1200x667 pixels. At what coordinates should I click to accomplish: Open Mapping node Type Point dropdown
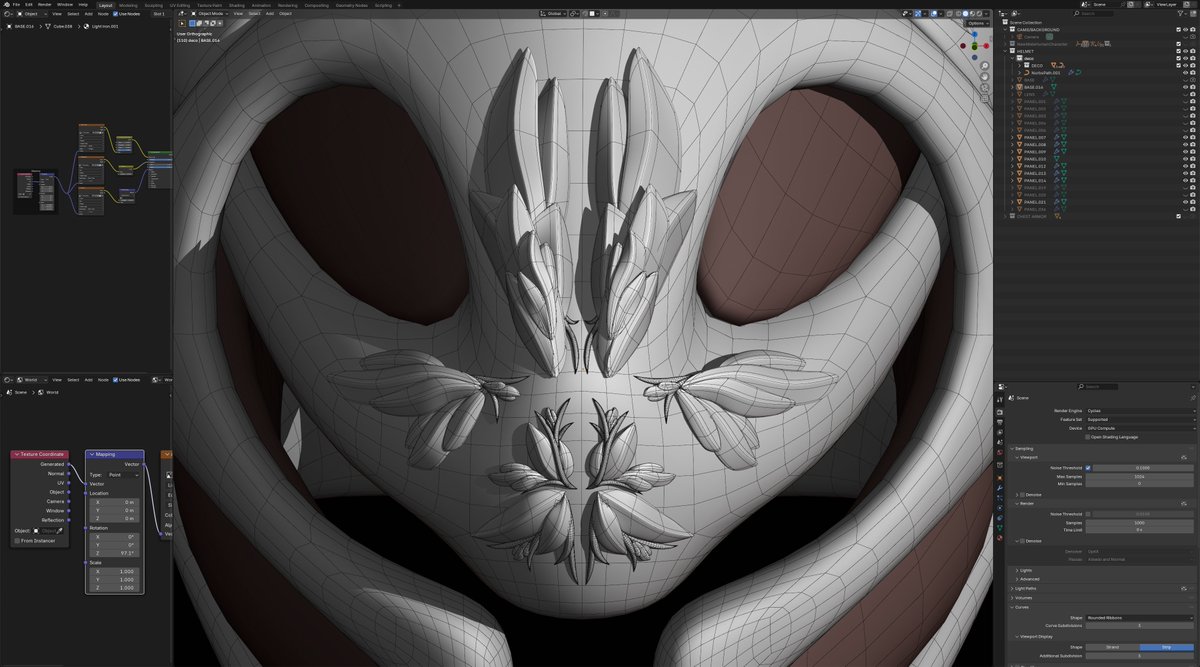click(121, 475)
